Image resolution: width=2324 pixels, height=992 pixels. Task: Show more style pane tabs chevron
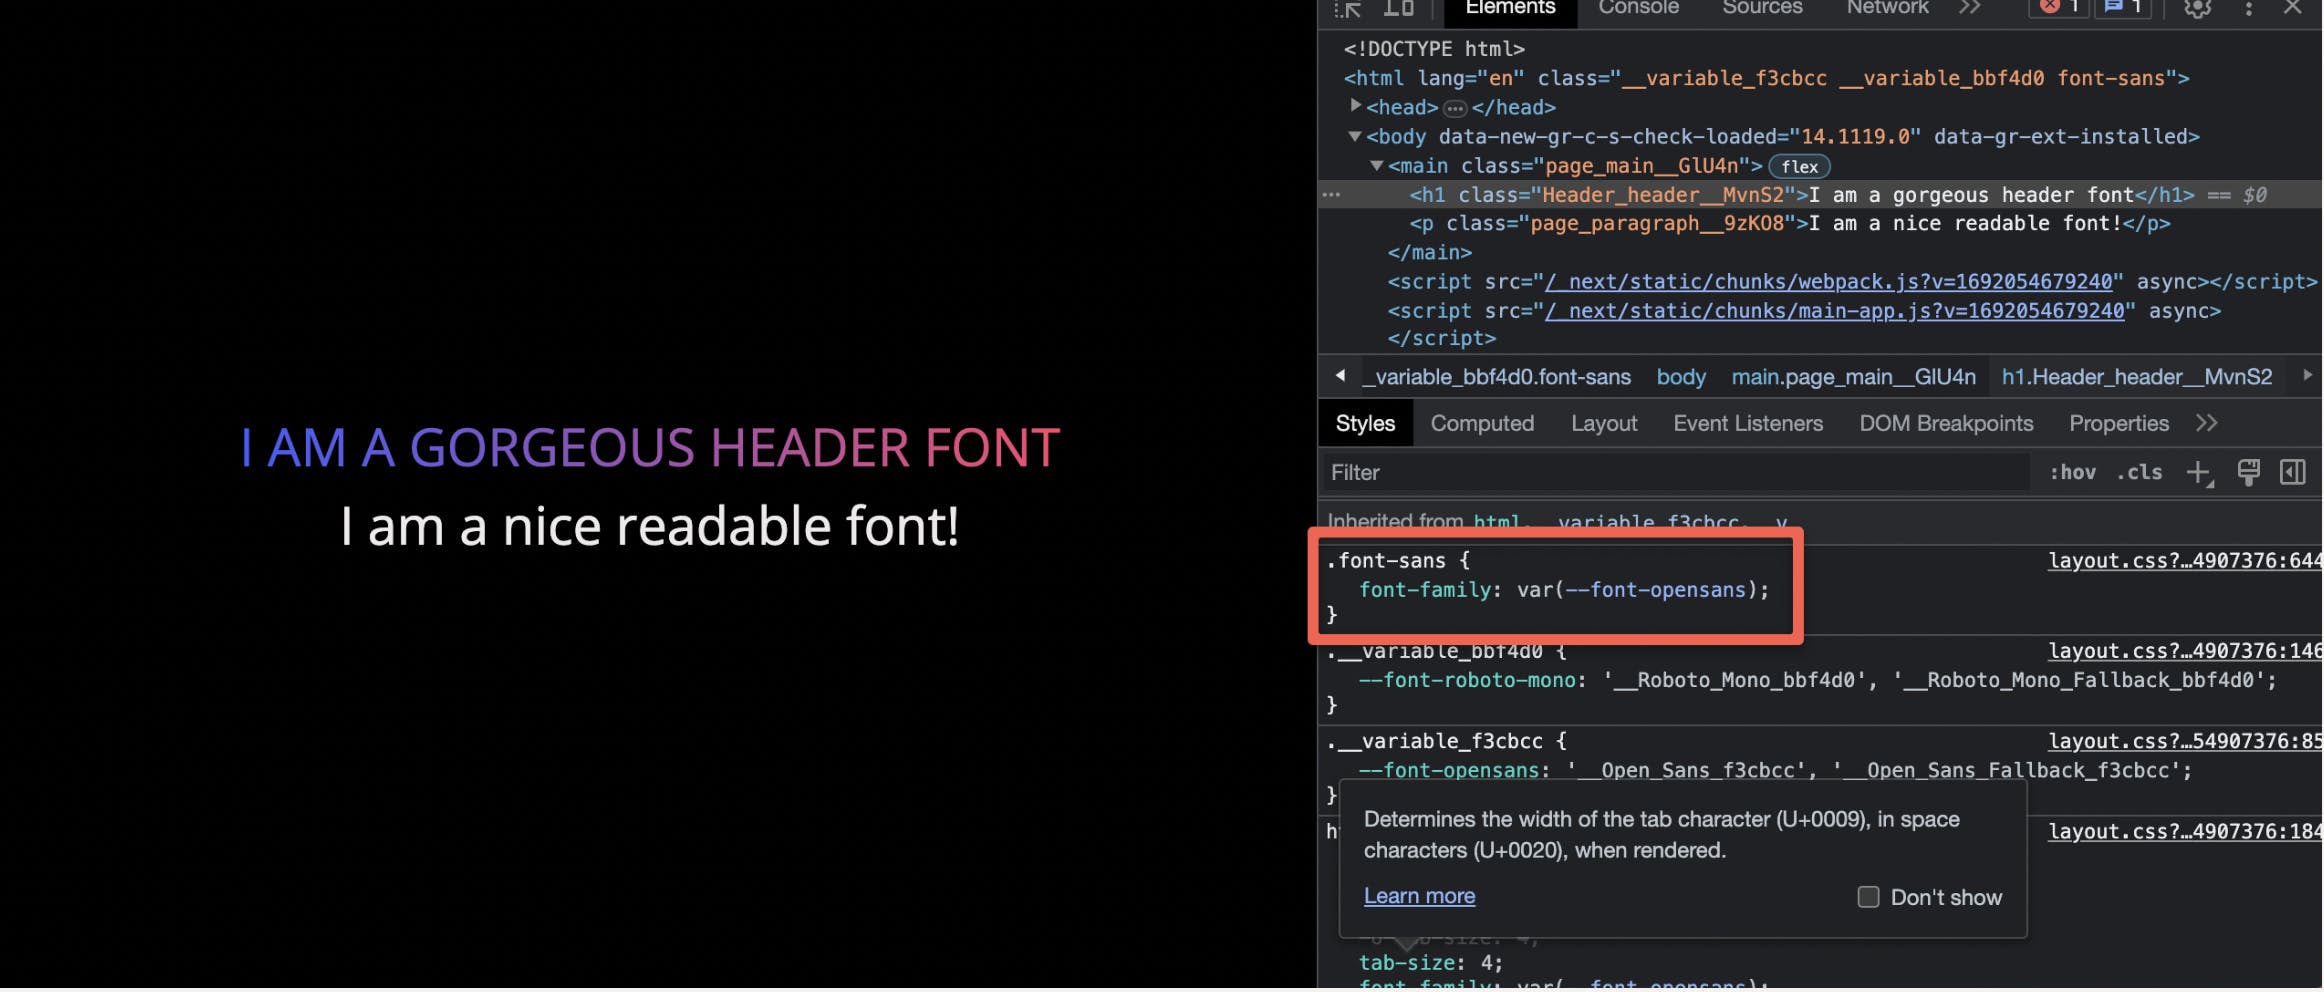2207,424
